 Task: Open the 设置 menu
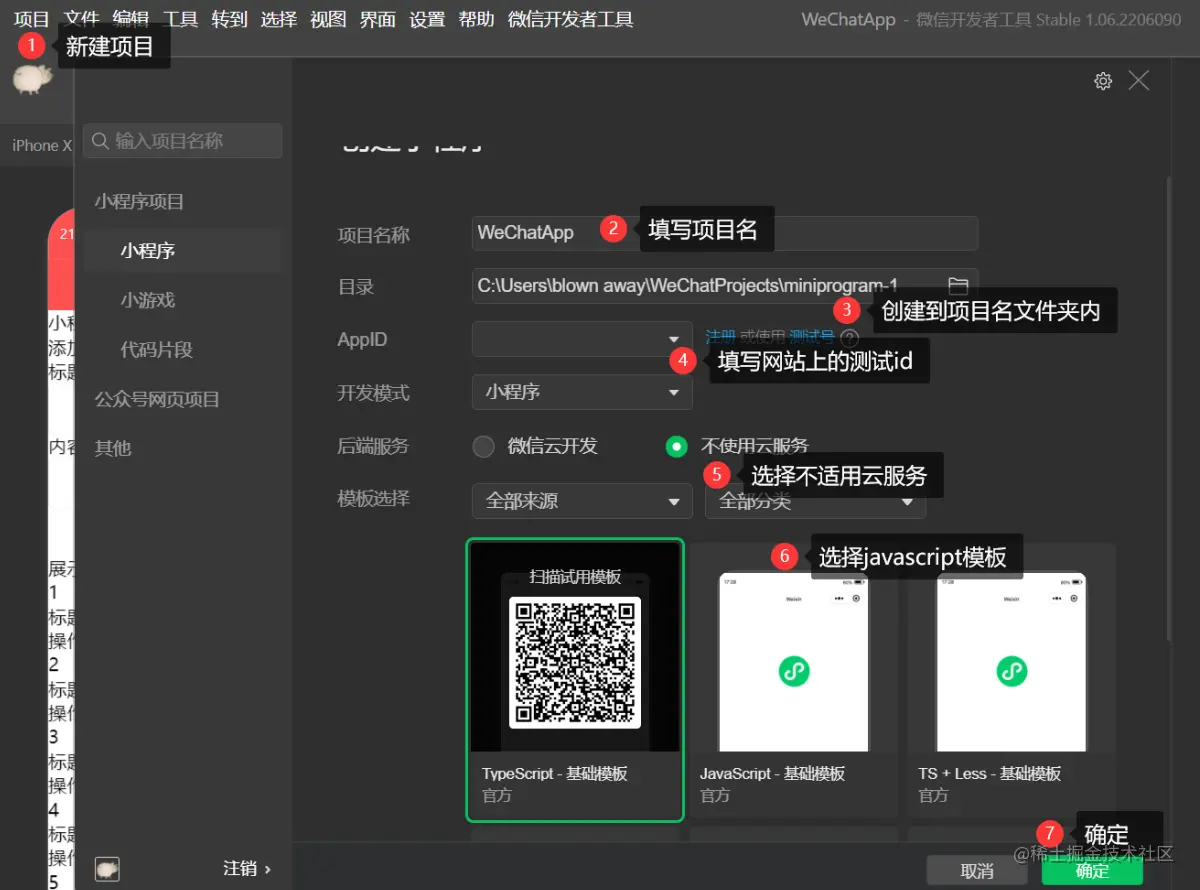427,19
